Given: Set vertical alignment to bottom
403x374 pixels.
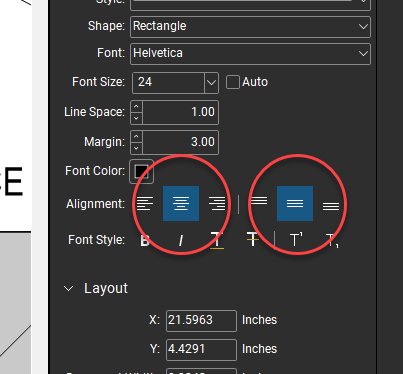Looking at the screenshot, I should tap(331, 206).
